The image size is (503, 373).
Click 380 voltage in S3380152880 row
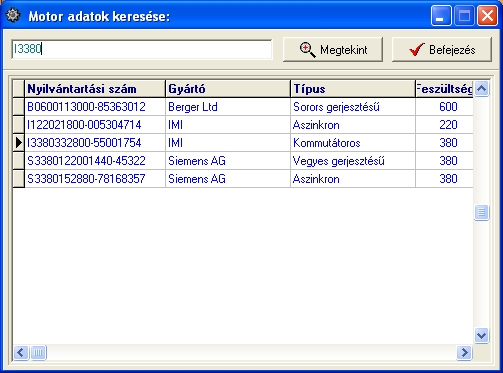444,179
